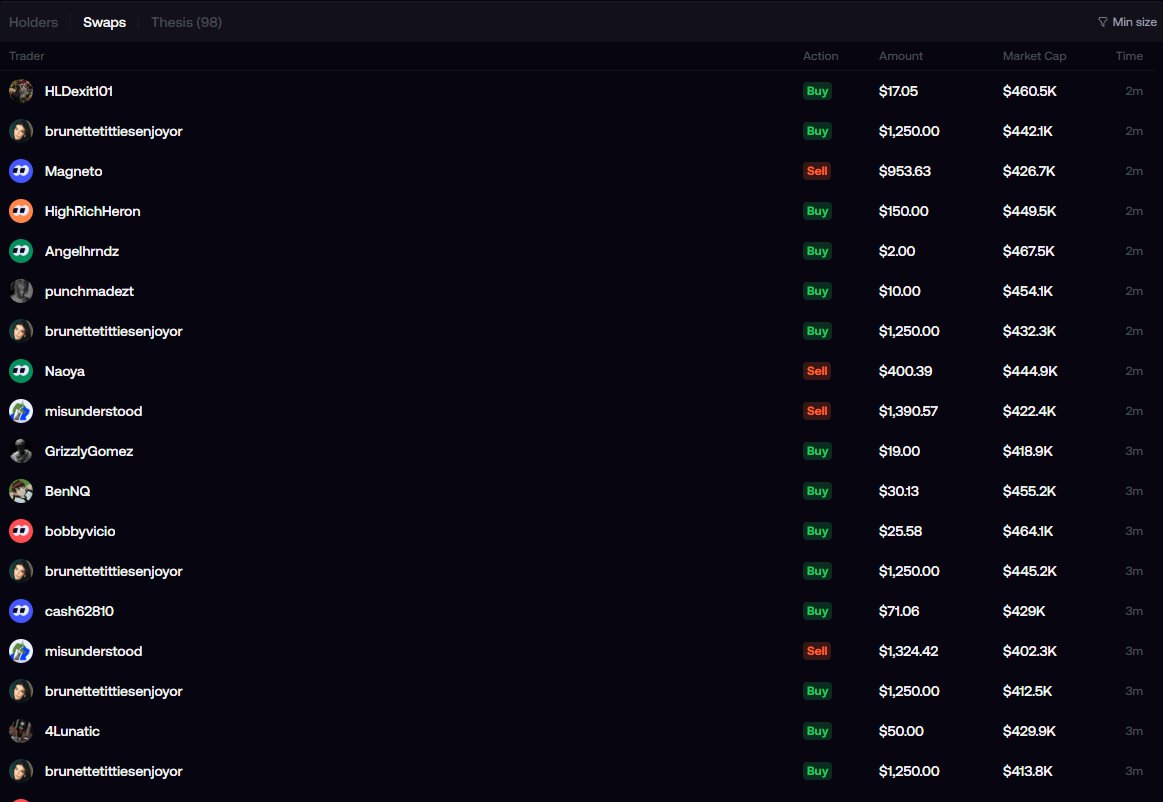This screenshot has width=1163, height=802.
Task: Select 4Lunatic trader name
Action: (x=72, y=732)
